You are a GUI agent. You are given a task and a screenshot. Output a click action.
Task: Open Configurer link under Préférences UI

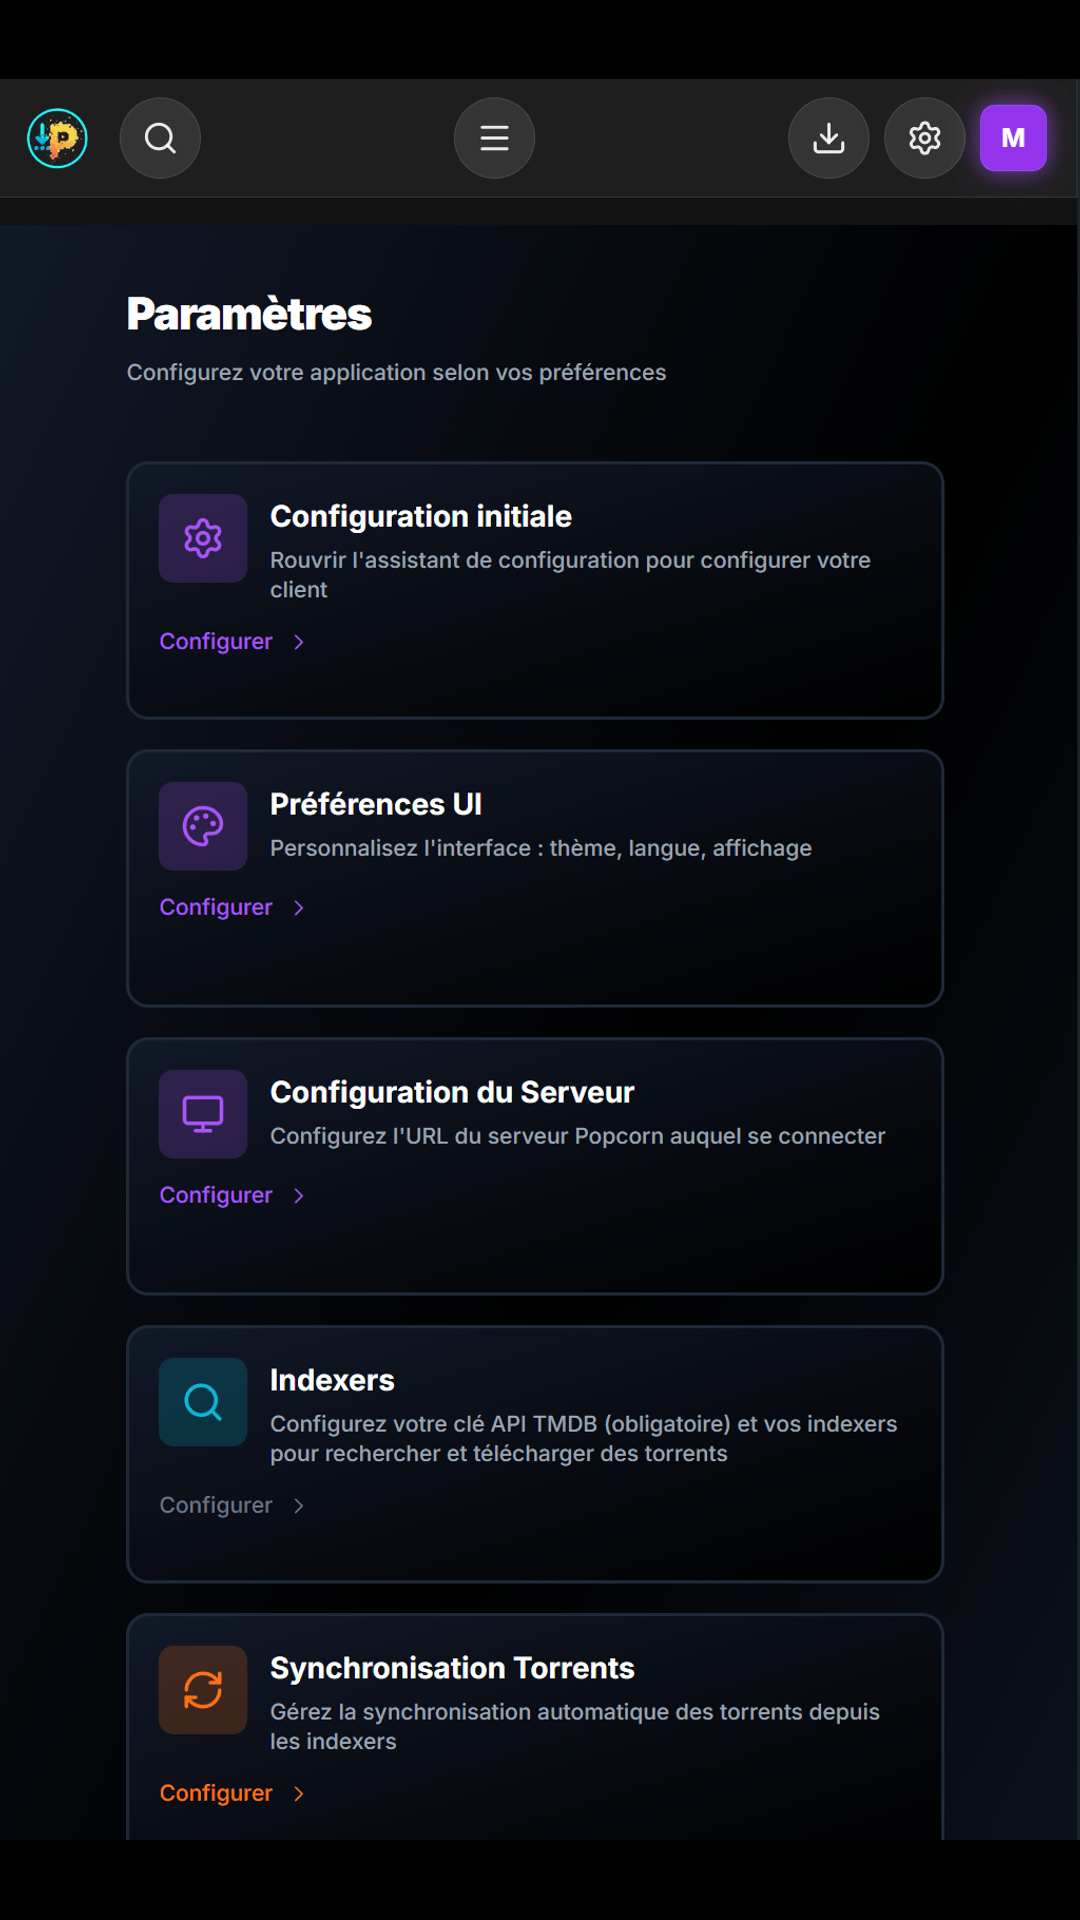pyautogui.click(x=216, y=907)
